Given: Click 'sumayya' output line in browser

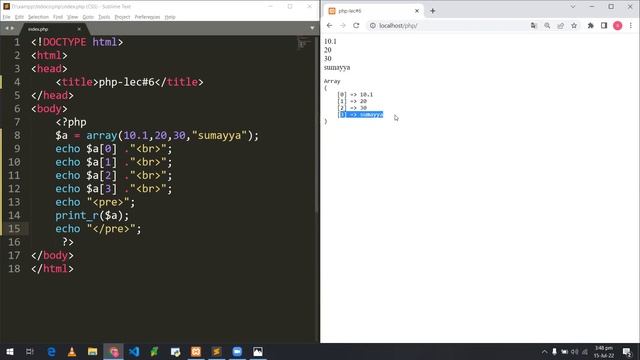Looking at the screenshot, I should pos(337,67).
